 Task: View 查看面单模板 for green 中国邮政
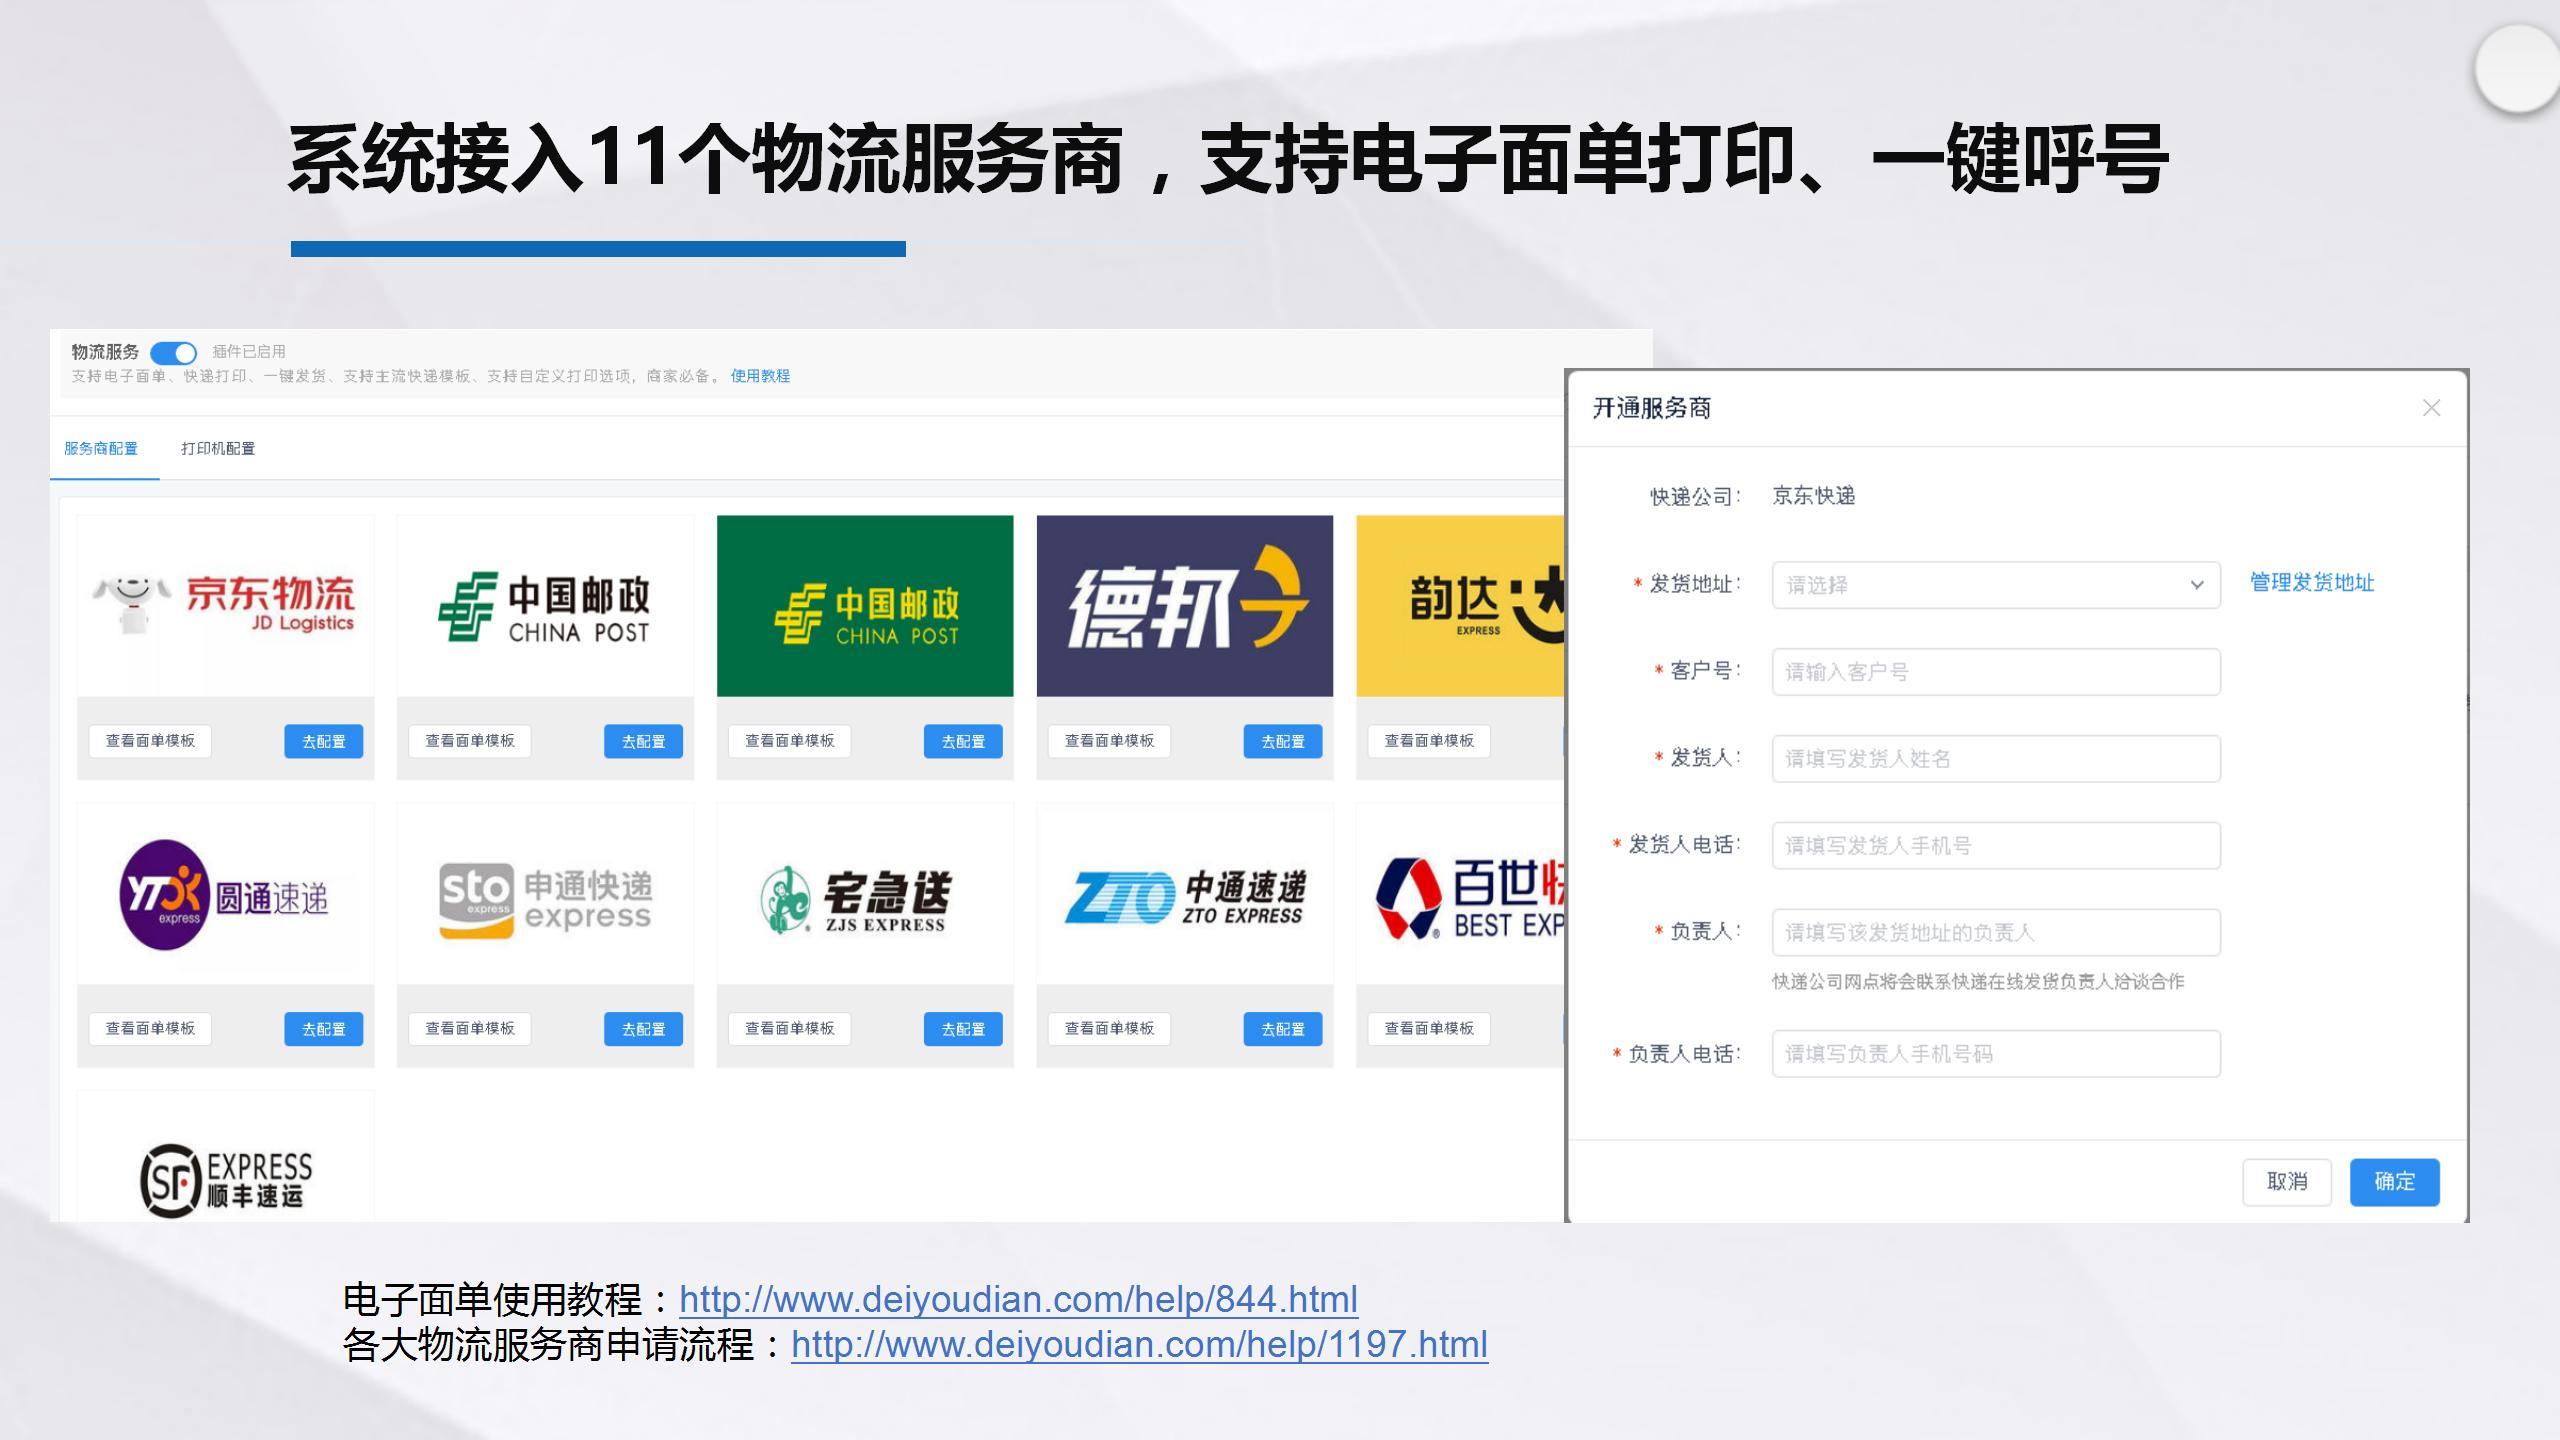(x=790, y=741)
